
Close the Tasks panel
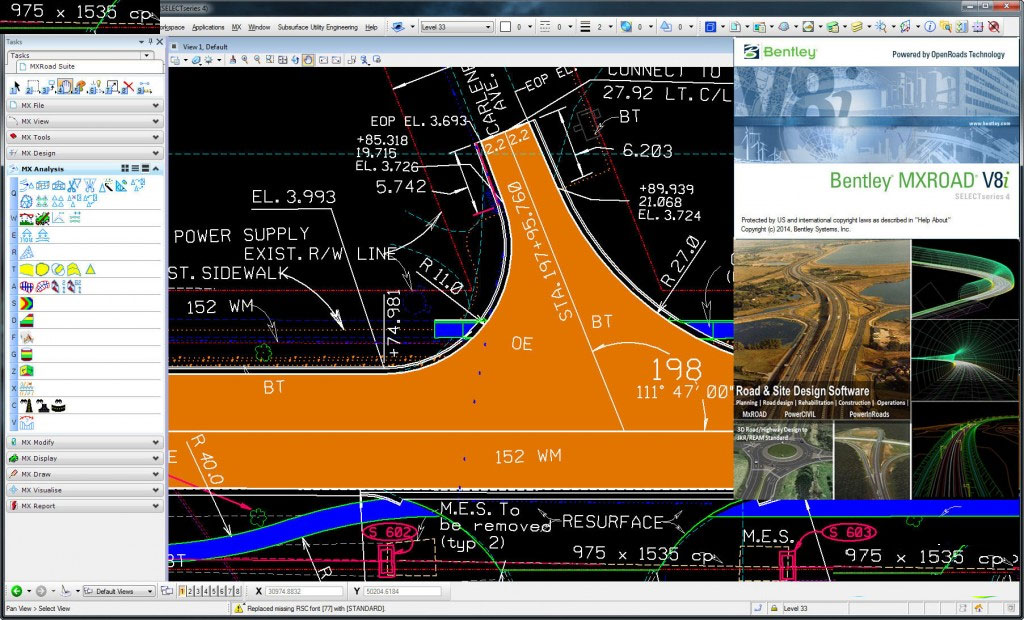pyautogui.click(x=159, y=42)
